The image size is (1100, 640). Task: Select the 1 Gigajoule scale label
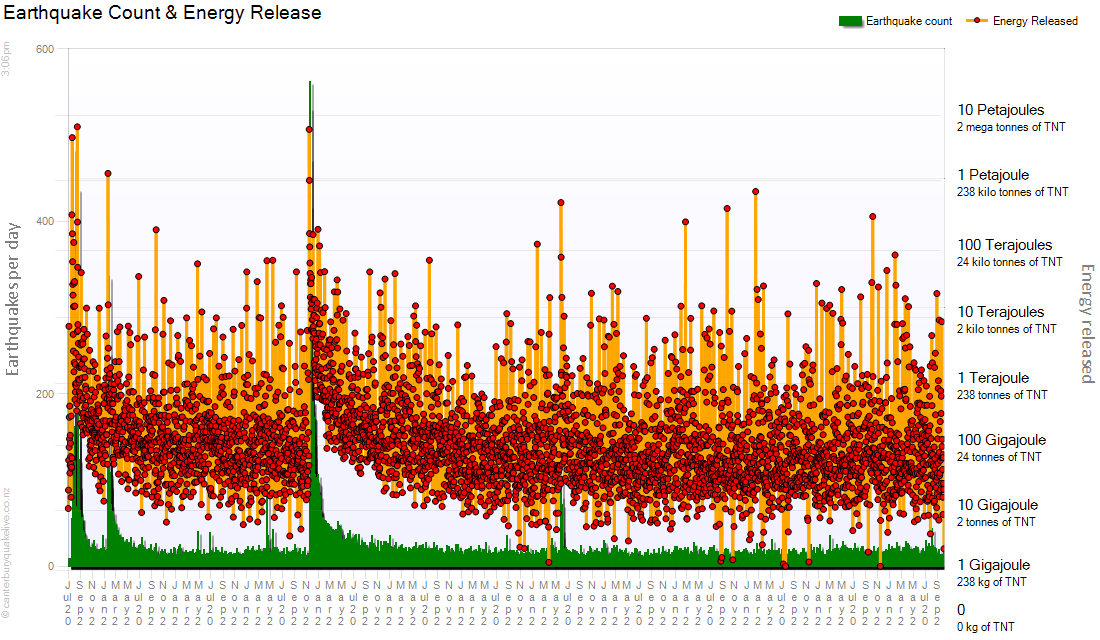(x=991, y=565)
